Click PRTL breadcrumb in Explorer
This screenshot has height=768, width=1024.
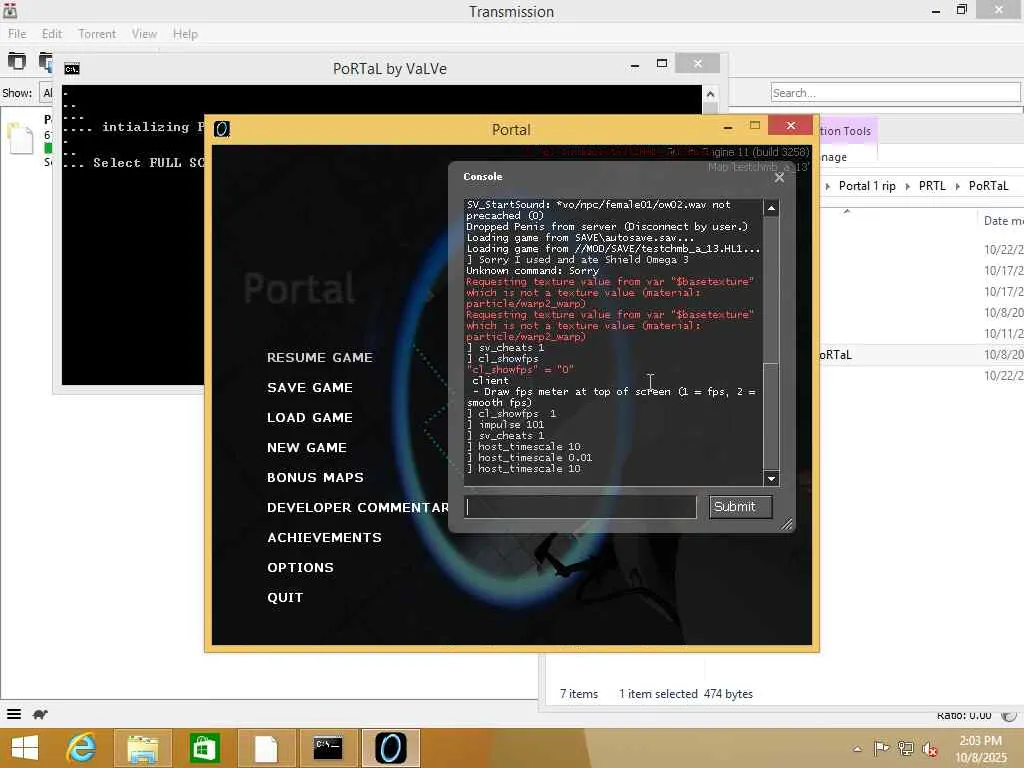tap(932, 186)
